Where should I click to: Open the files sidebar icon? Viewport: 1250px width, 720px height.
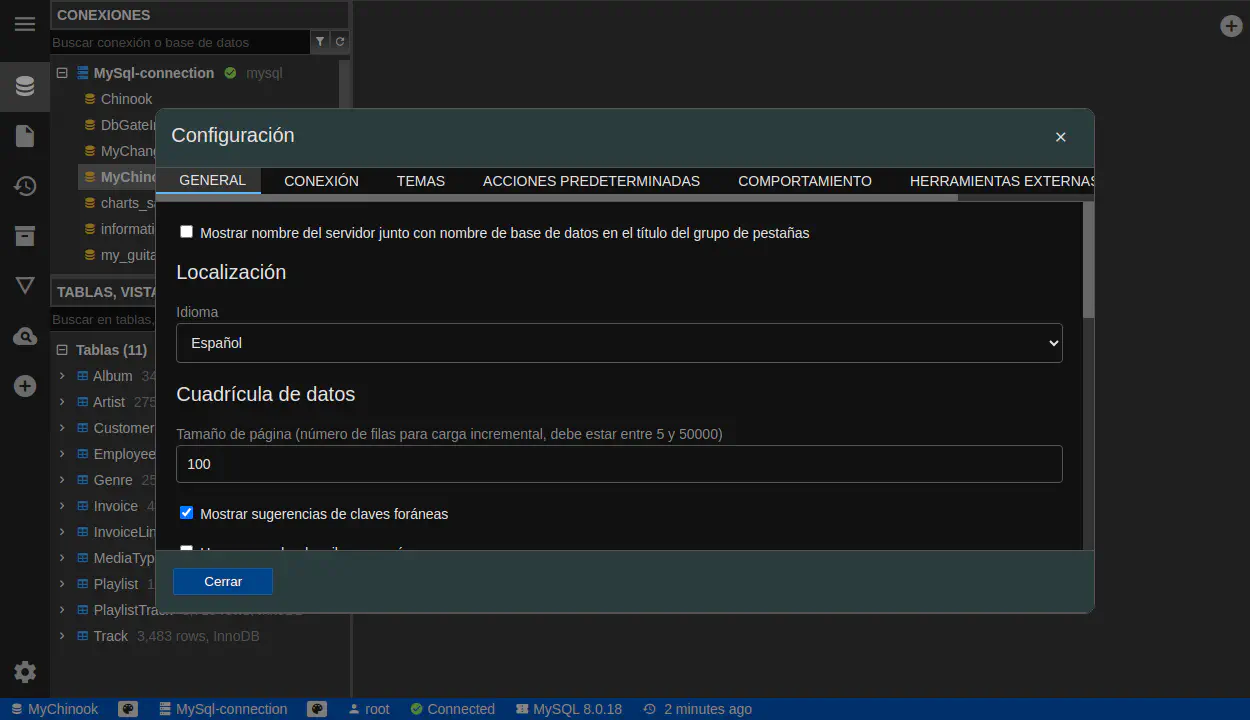point(25,136)
